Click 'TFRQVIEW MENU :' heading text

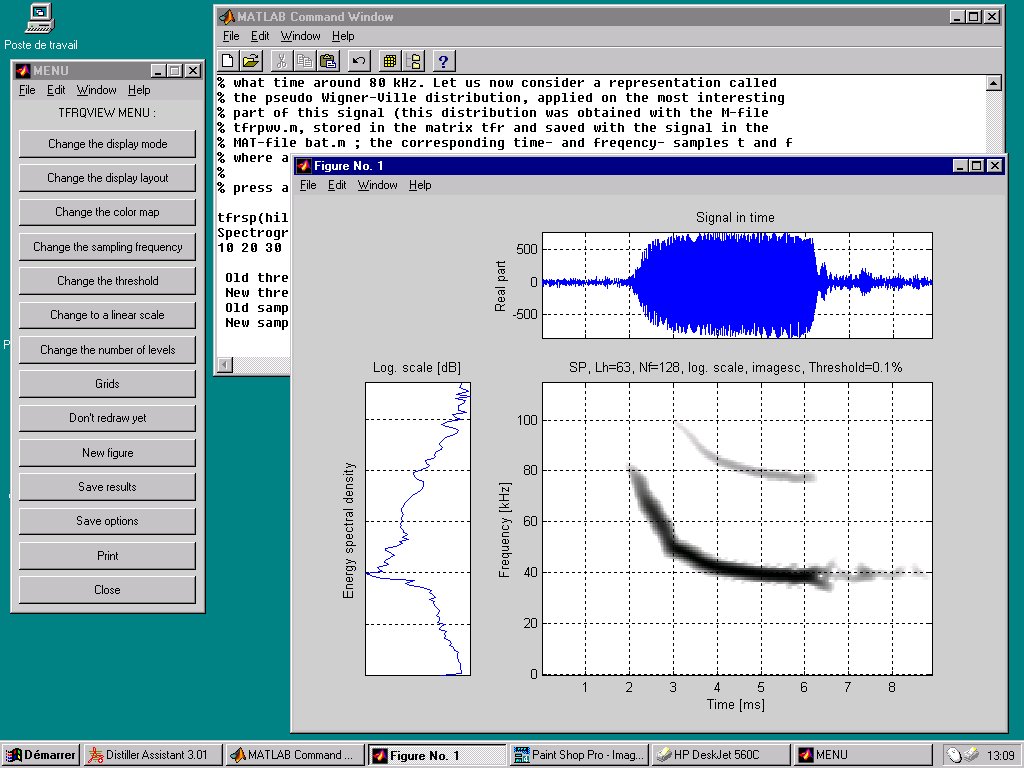click(107, 113)
